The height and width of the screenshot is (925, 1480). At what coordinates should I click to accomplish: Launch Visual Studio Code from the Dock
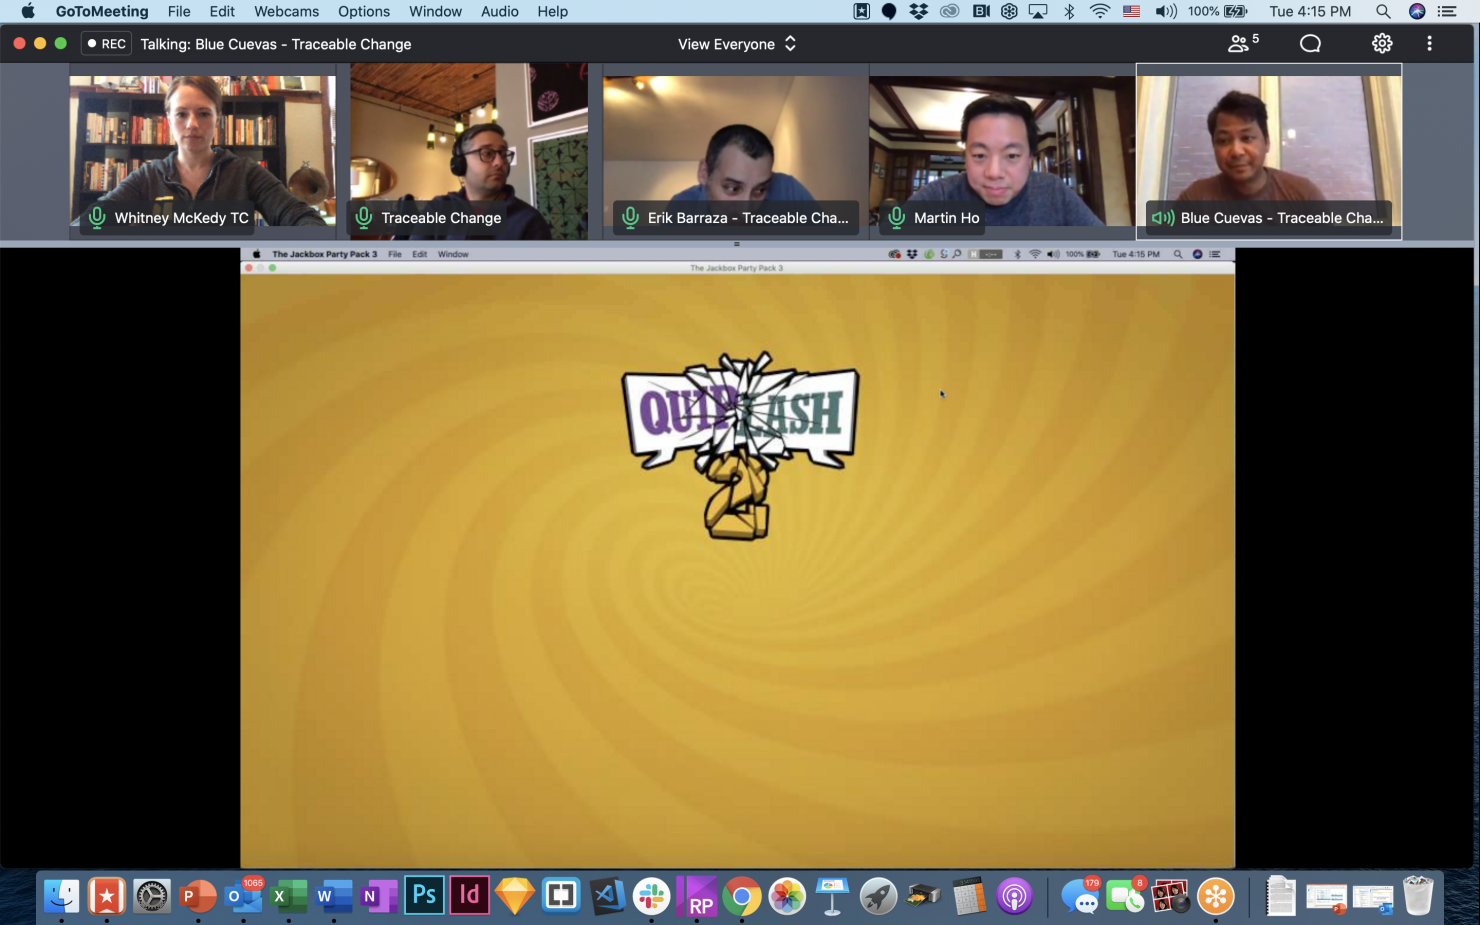[606, 896]
